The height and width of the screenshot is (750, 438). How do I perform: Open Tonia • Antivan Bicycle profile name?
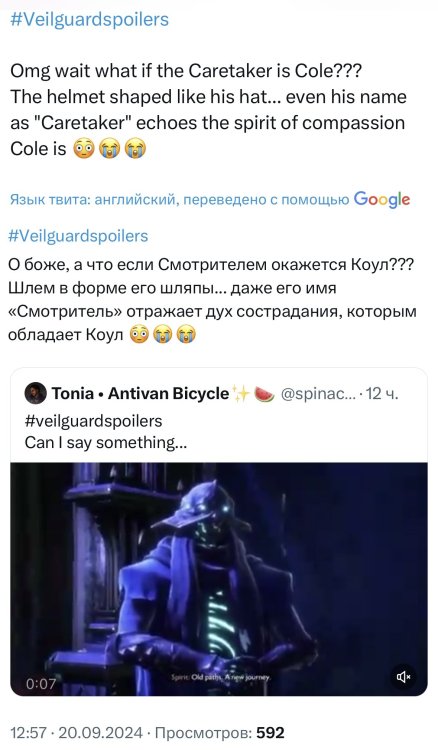[140, 394]
